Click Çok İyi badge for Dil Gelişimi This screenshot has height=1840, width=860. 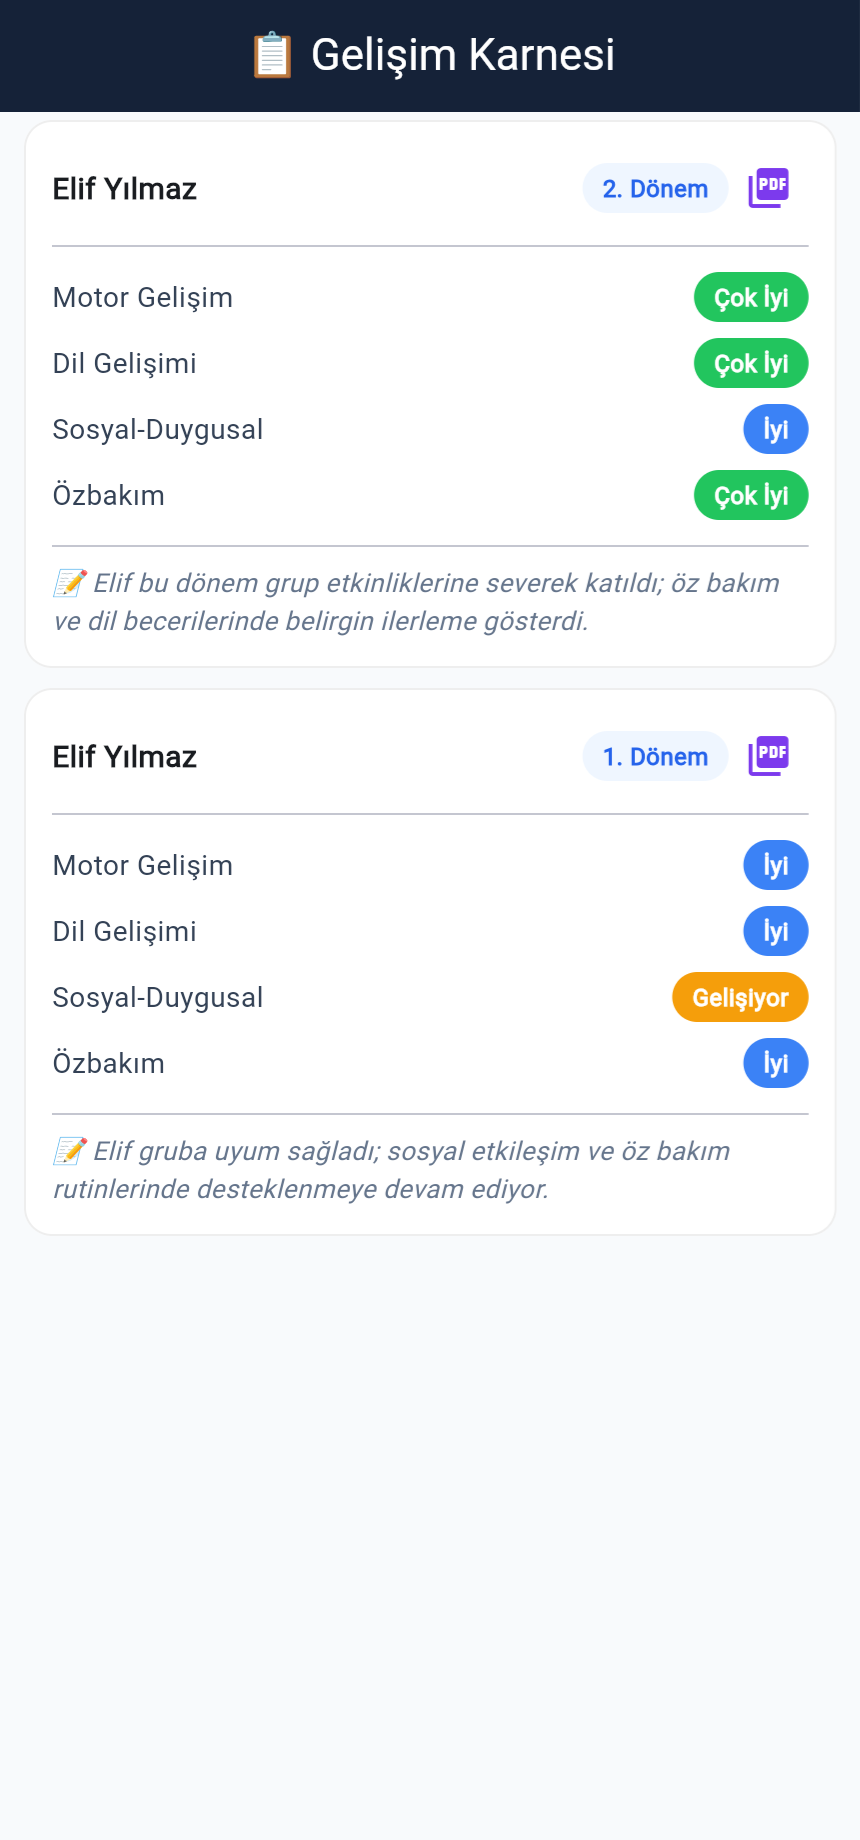pyautogui.click(x=751, y=363)
